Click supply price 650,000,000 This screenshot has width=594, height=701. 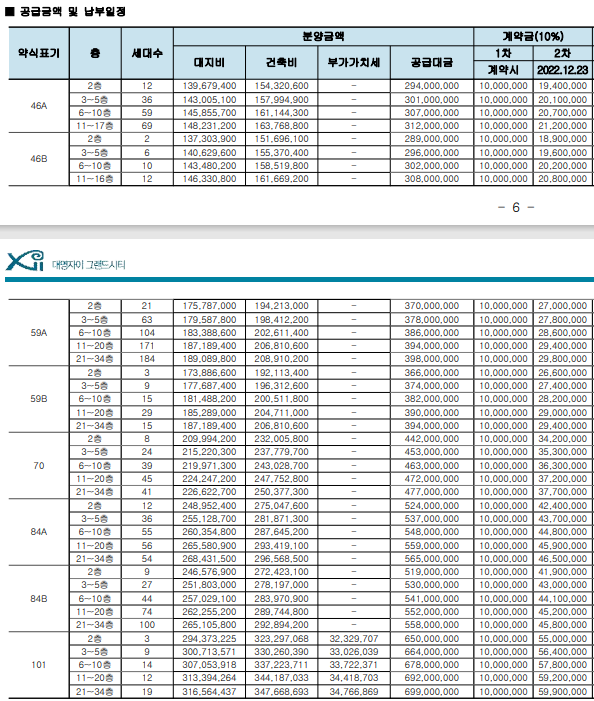432,639
